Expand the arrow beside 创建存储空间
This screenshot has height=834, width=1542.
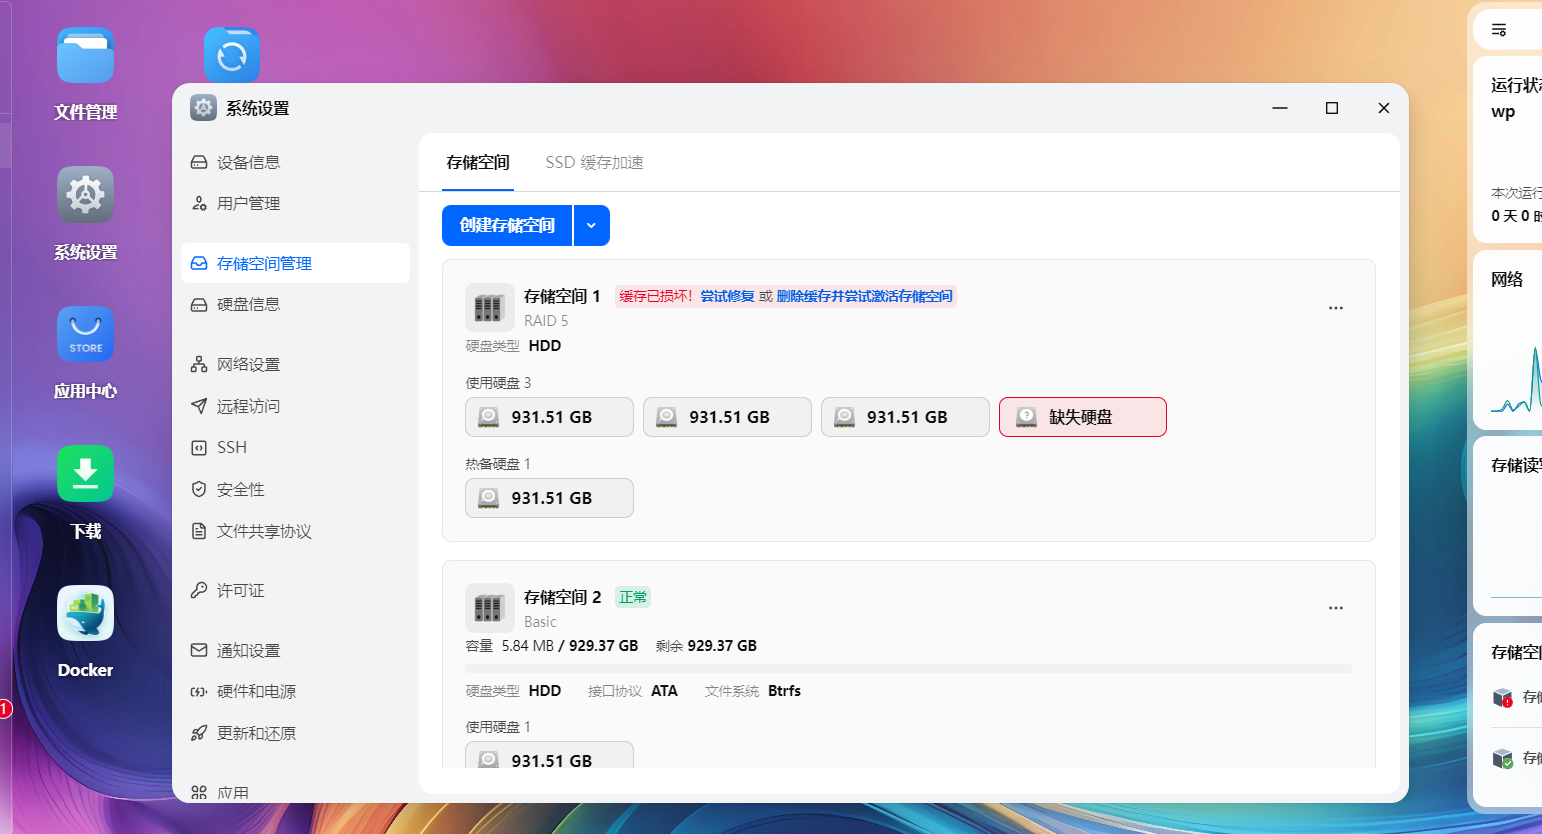pyautogui.click(x=592, y=225)
